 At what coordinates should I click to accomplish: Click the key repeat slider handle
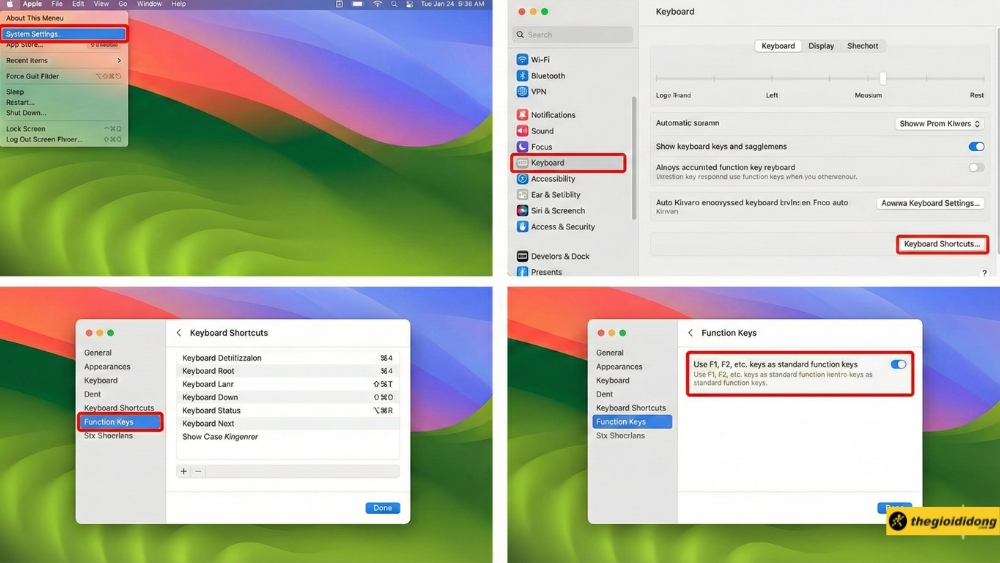pyautogui.click(x=883, y=78)
